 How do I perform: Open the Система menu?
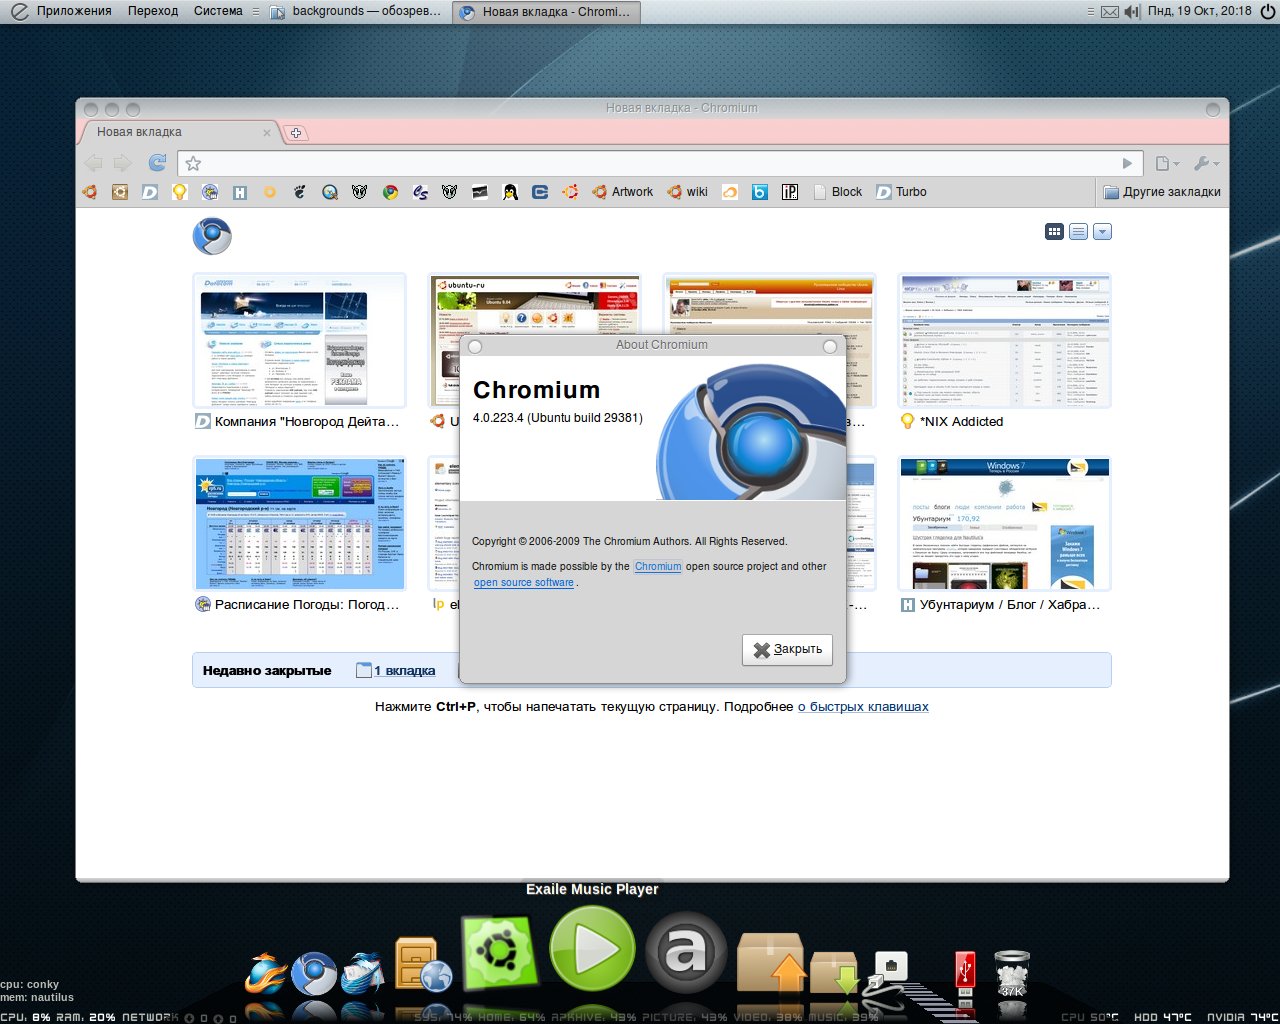pos(218,11)
